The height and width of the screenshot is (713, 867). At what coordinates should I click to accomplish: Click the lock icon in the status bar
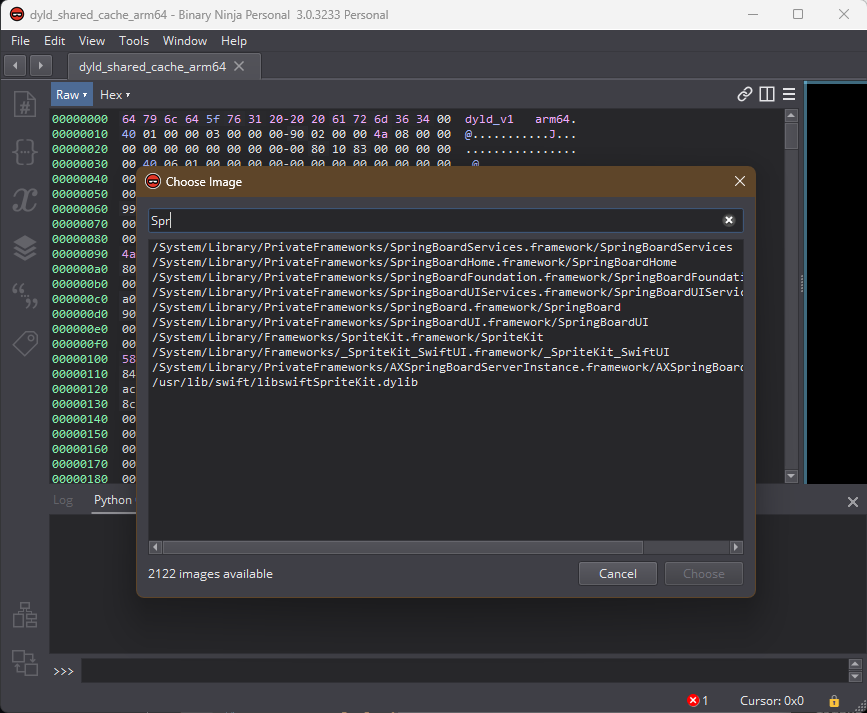click(834, 701)
